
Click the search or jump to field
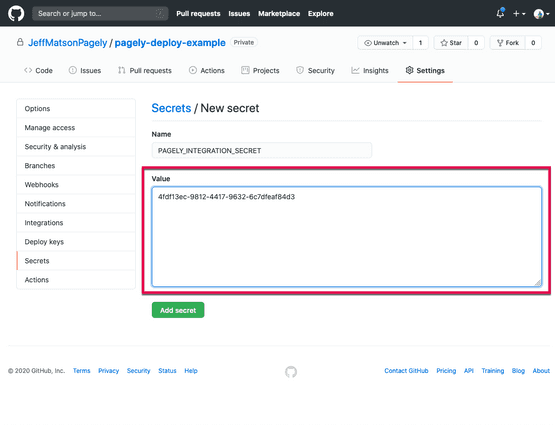point(100,13)
